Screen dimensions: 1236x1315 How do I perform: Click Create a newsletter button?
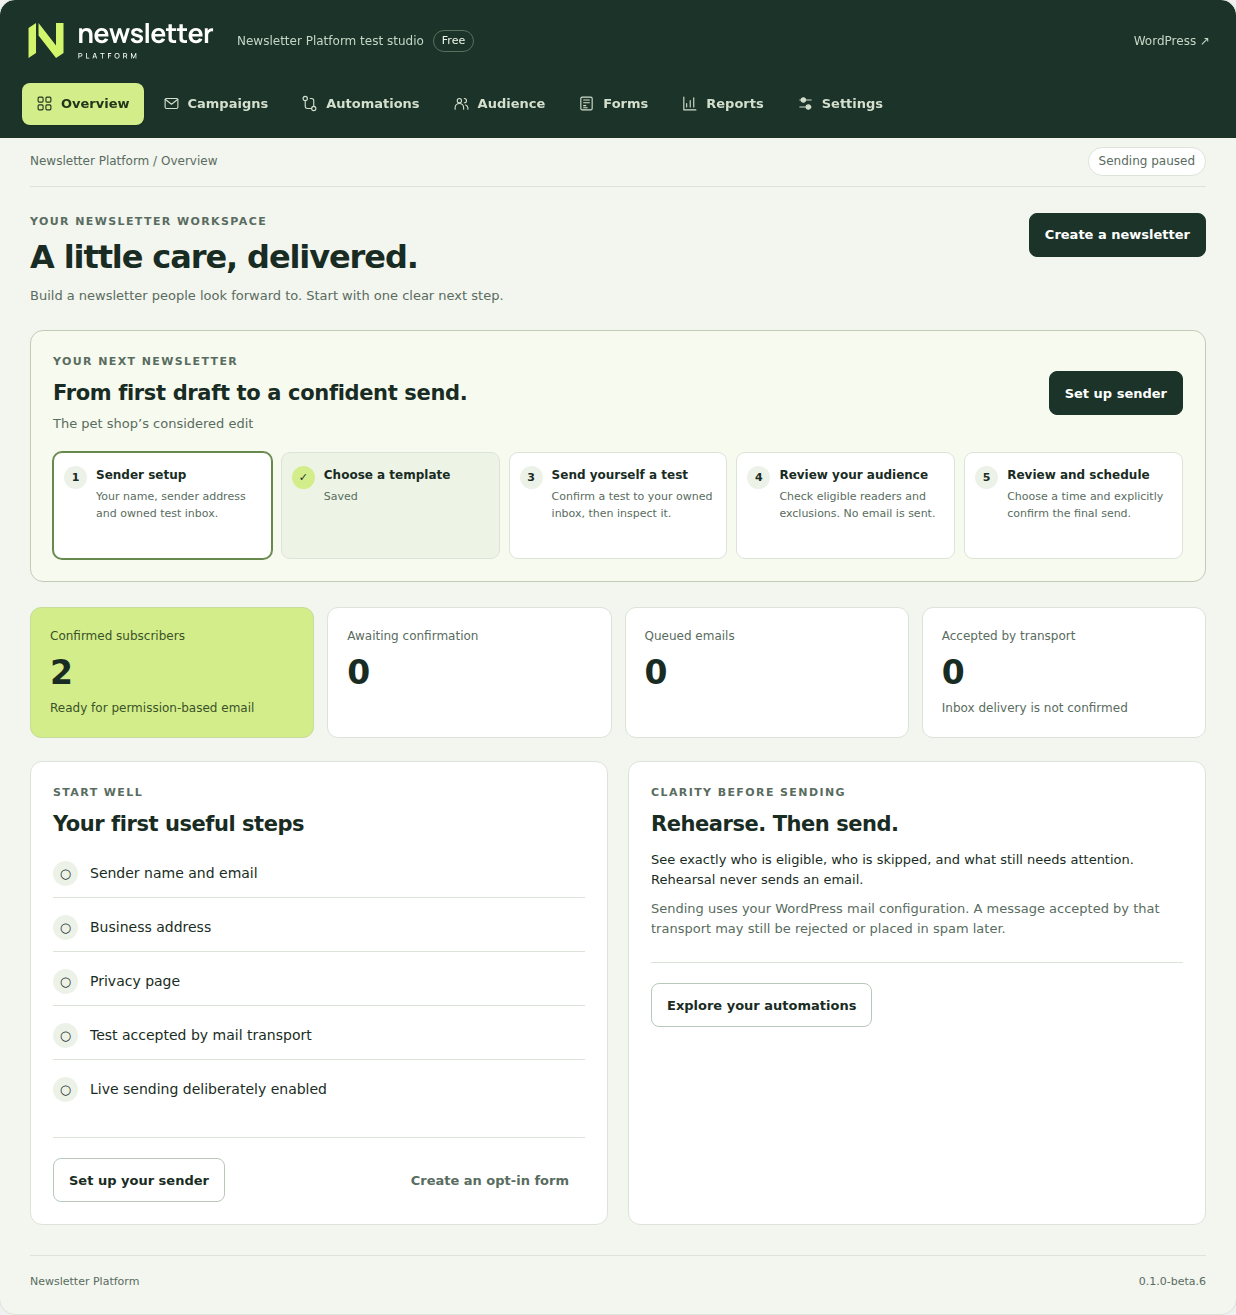click(1117, 235)
